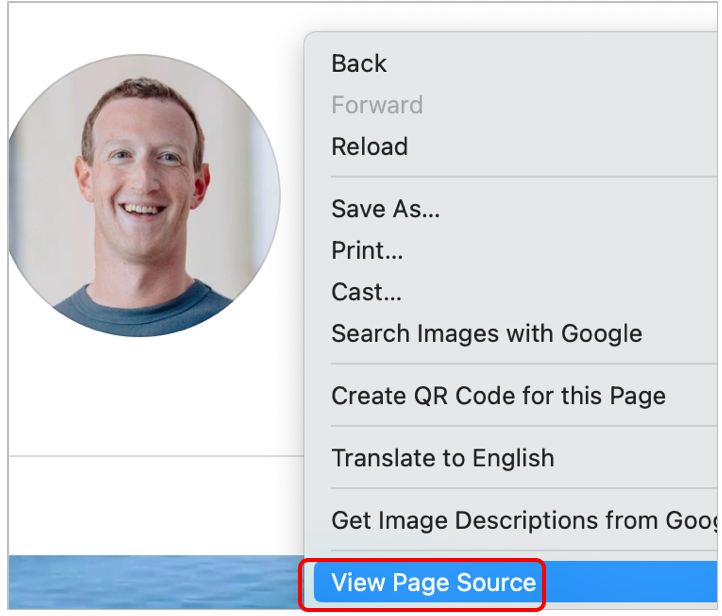Click blank white space above the profile photo
722x616 pixels.
tap(150, 25)
